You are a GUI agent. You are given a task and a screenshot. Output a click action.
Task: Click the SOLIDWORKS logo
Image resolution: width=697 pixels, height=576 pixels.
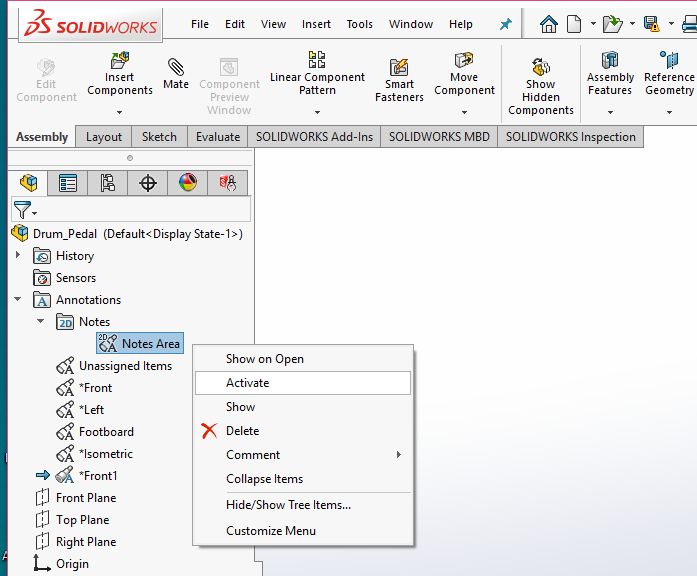tap(91, 24)
